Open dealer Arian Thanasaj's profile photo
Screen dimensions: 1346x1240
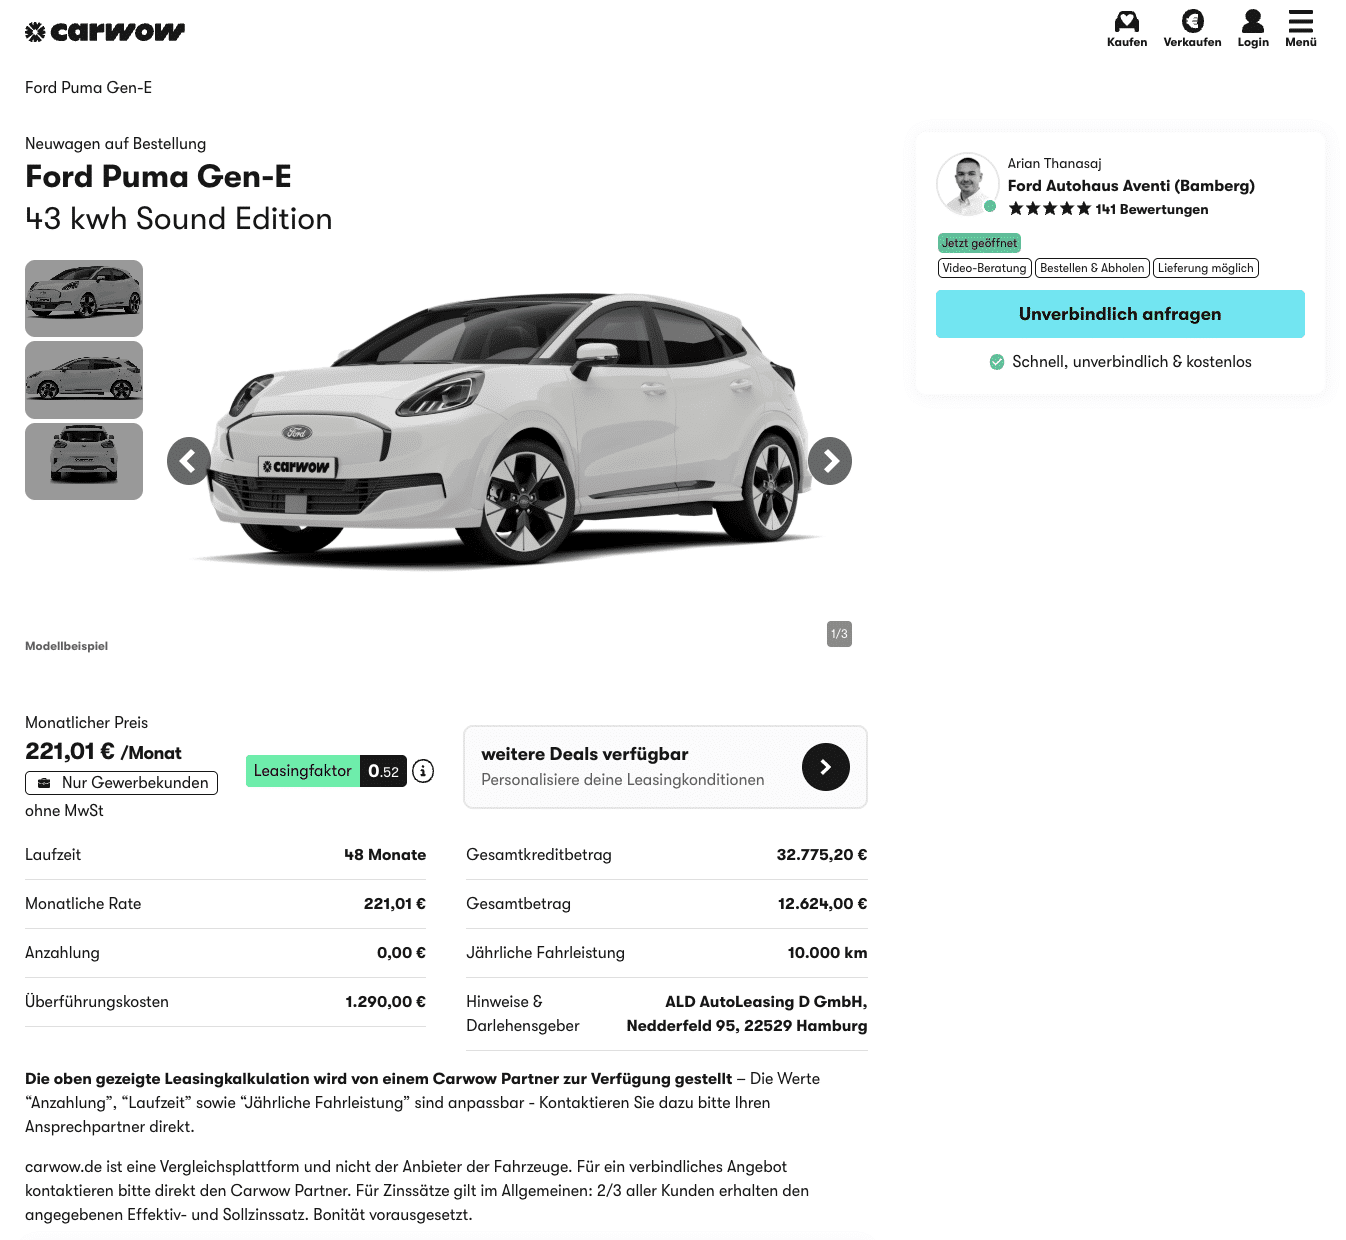click(967, 184)
